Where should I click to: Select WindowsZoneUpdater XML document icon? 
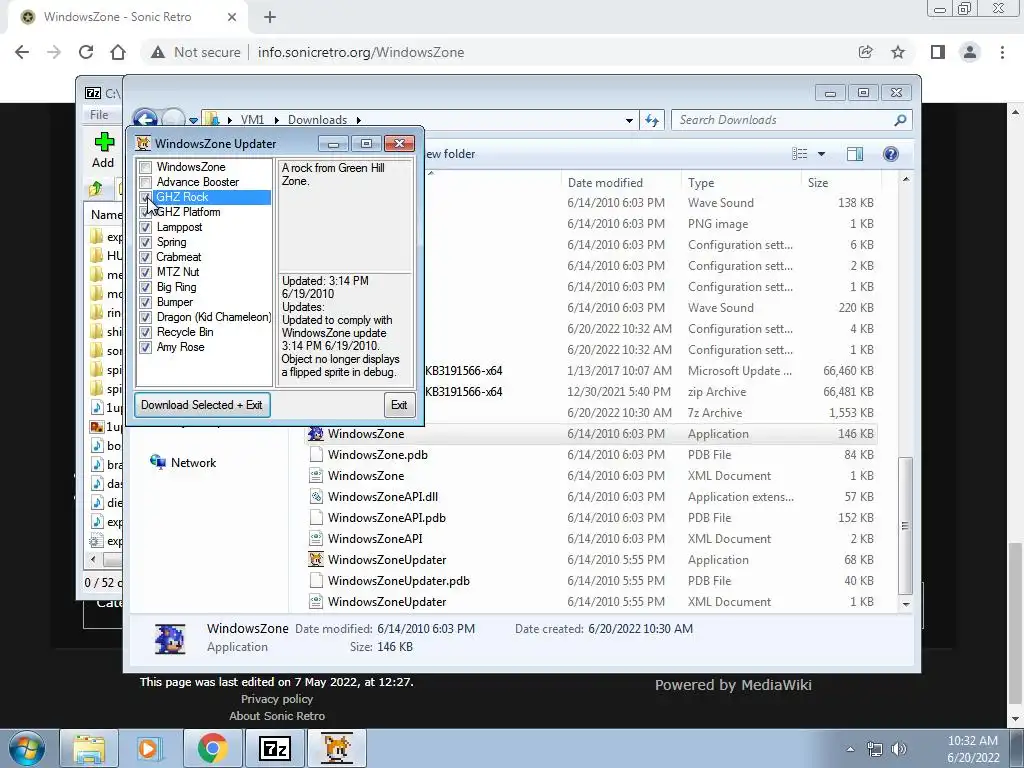tap(316, 601)
